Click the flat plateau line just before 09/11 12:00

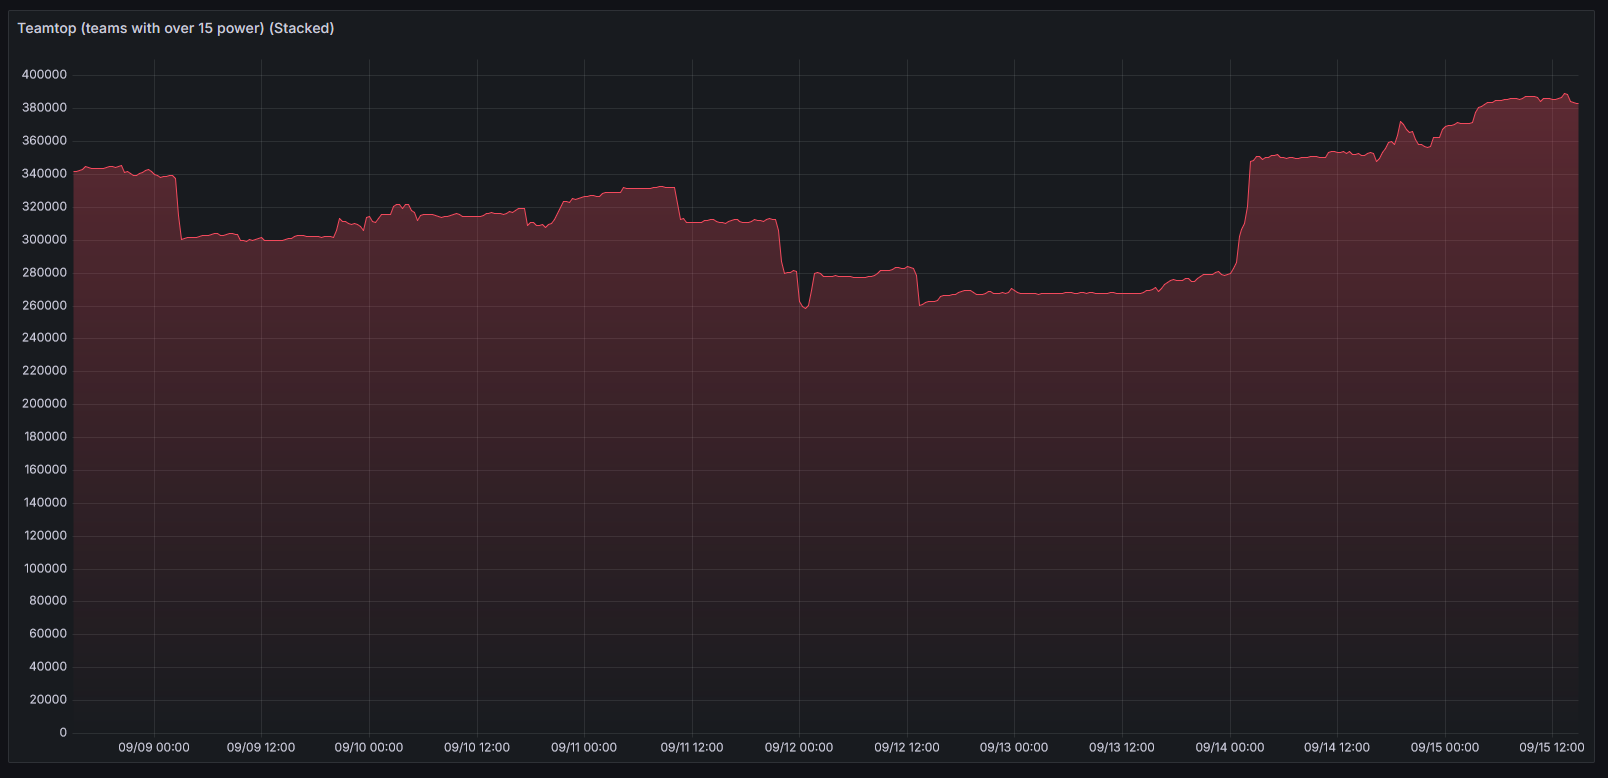(x=650, y=188)
